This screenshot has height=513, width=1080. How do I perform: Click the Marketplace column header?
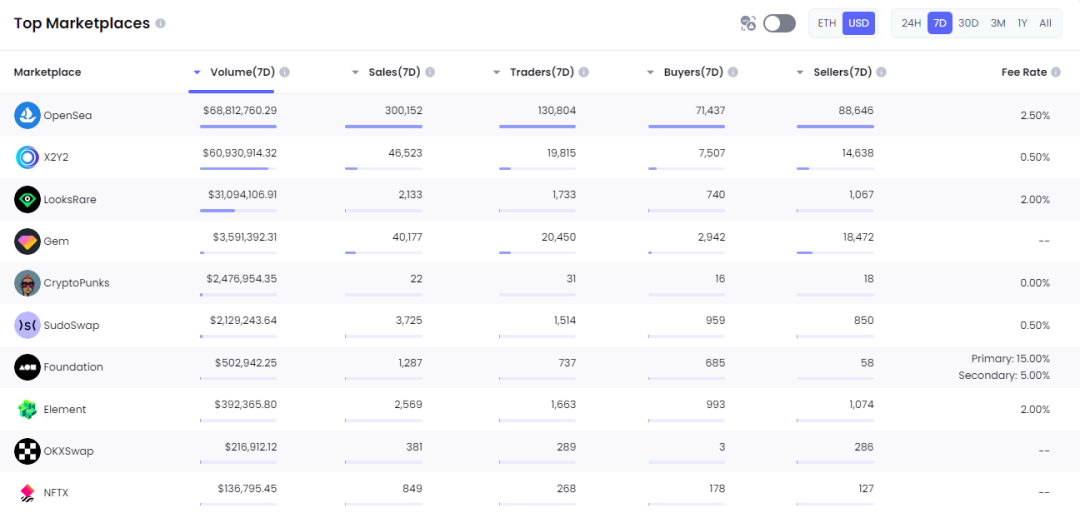(x=48, y=72)
